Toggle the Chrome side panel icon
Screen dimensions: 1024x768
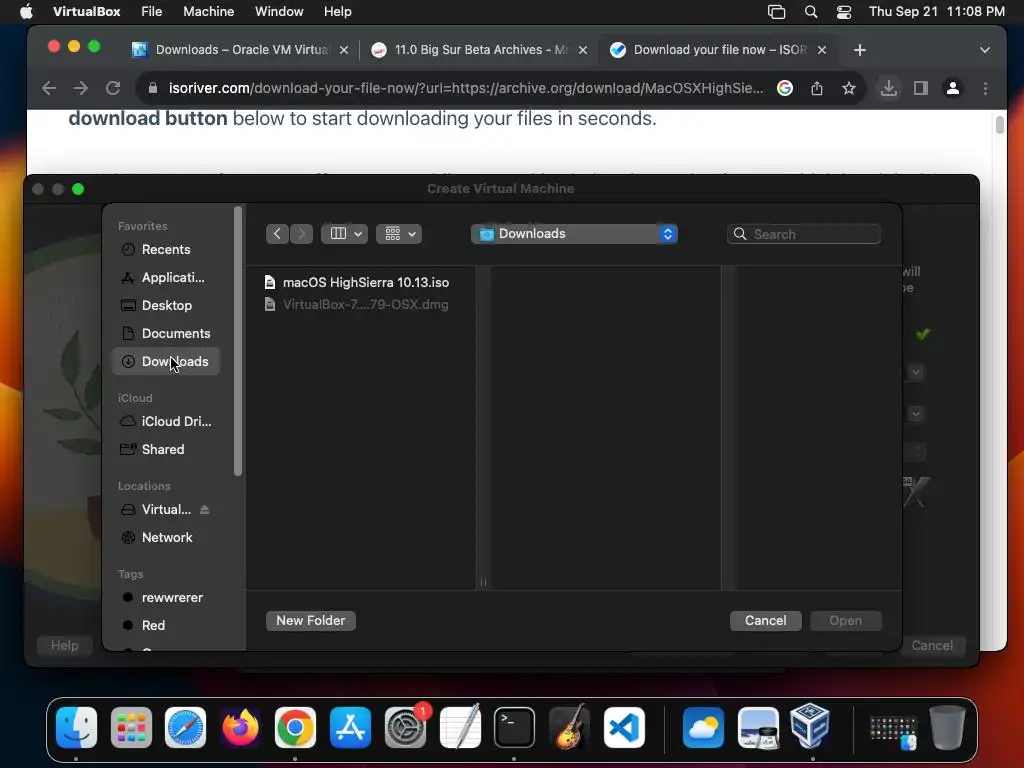pos(921,88)
